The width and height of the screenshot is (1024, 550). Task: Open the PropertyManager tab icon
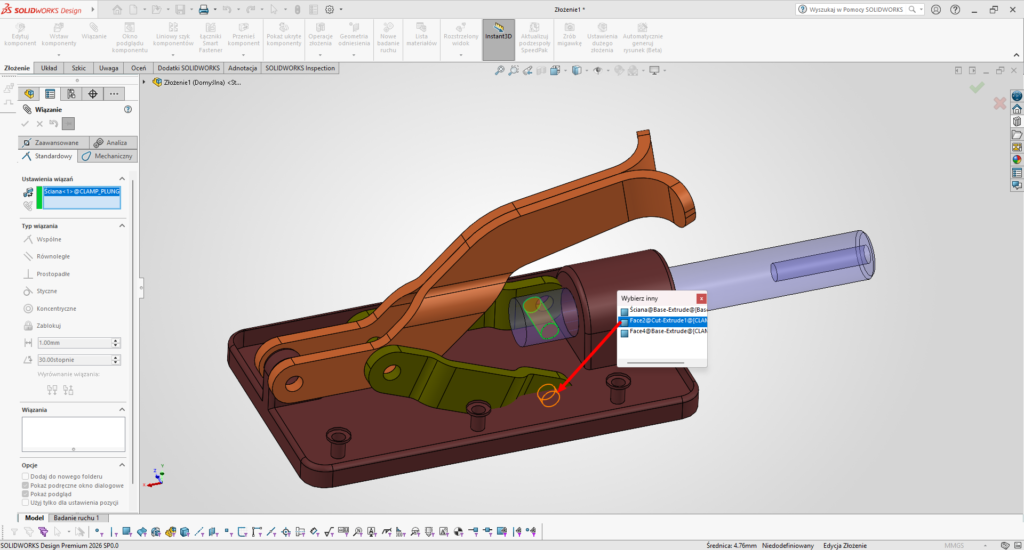point(50,94)
